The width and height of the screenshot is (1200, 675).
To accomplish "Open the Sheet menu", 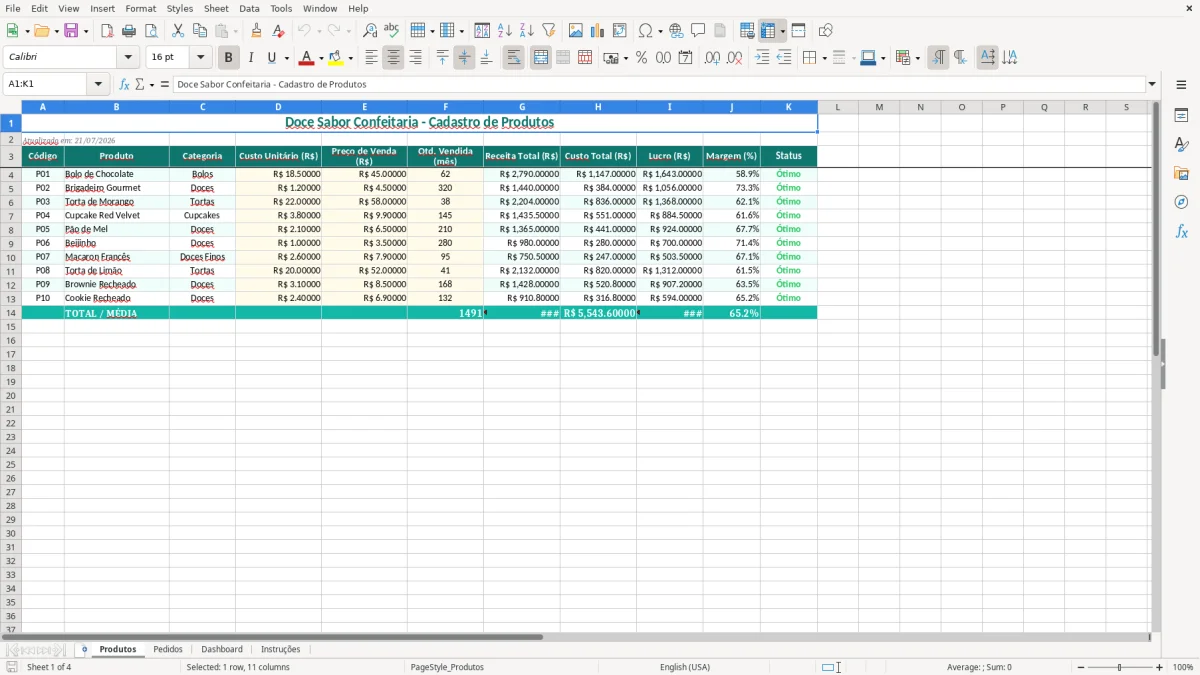I will [216, 8].
